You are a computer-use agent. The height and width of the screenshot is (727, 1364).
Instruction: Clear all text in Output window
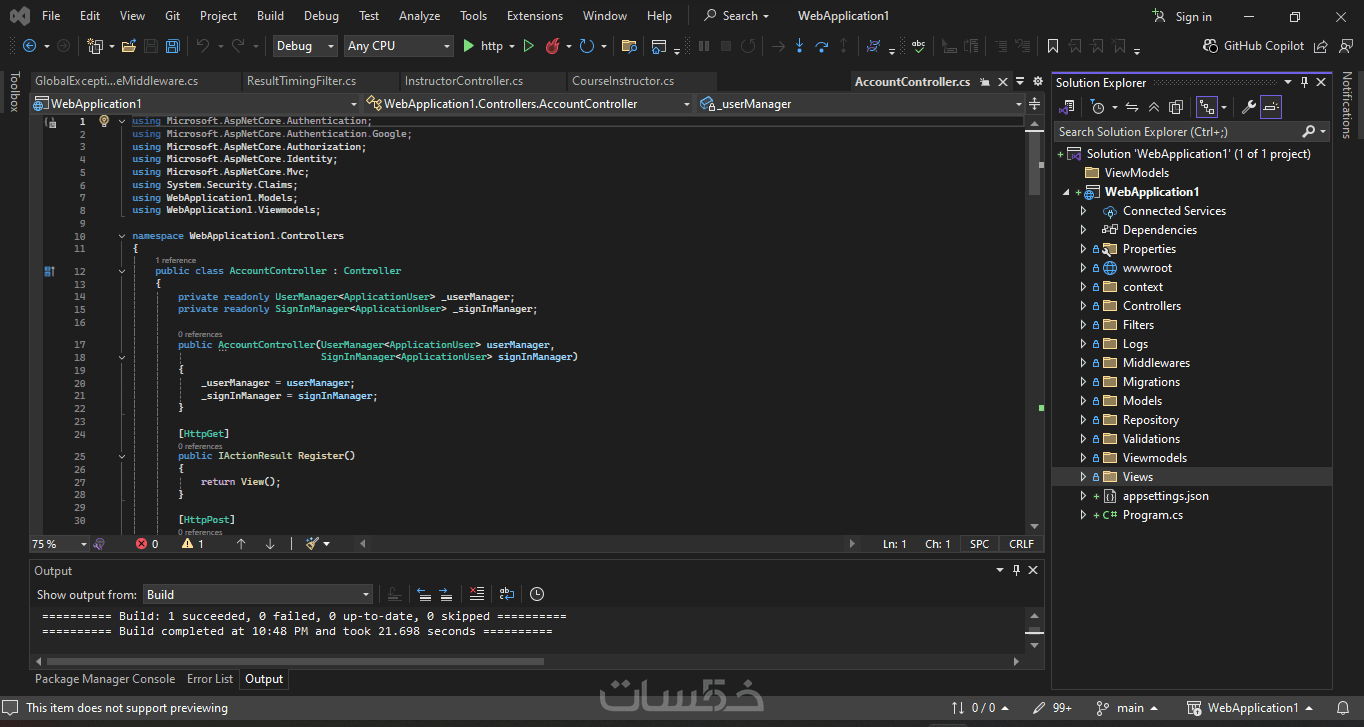pos(477,594)
